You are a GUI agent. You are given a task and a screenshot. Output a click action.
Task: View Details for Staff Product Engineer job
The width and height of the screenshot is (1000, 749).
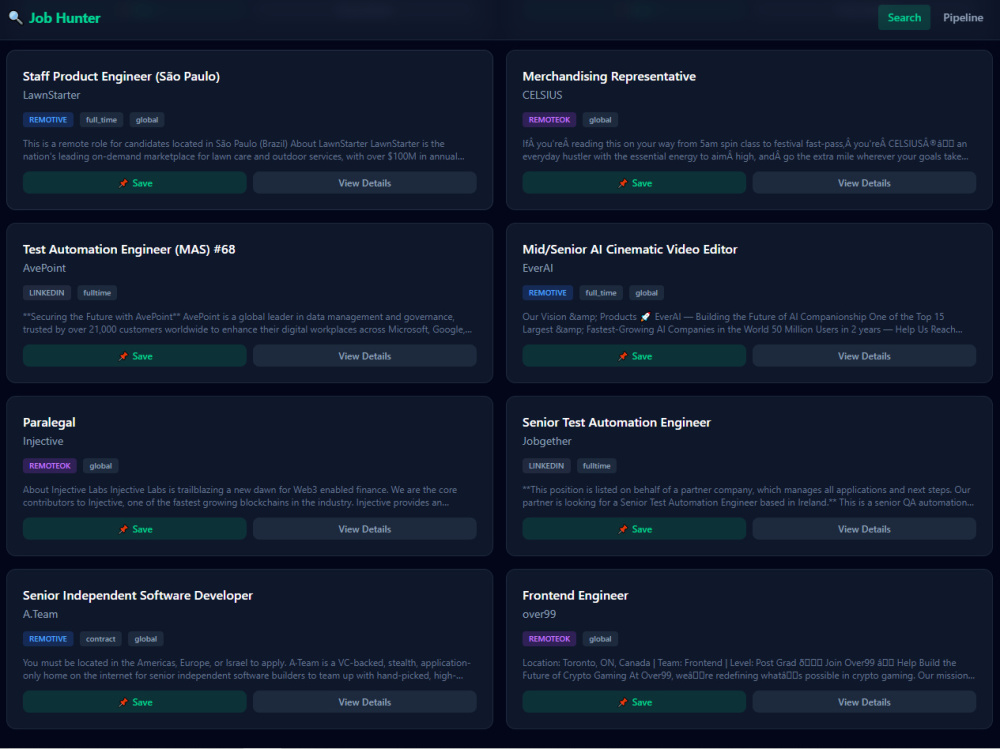[x=365, y=183]
